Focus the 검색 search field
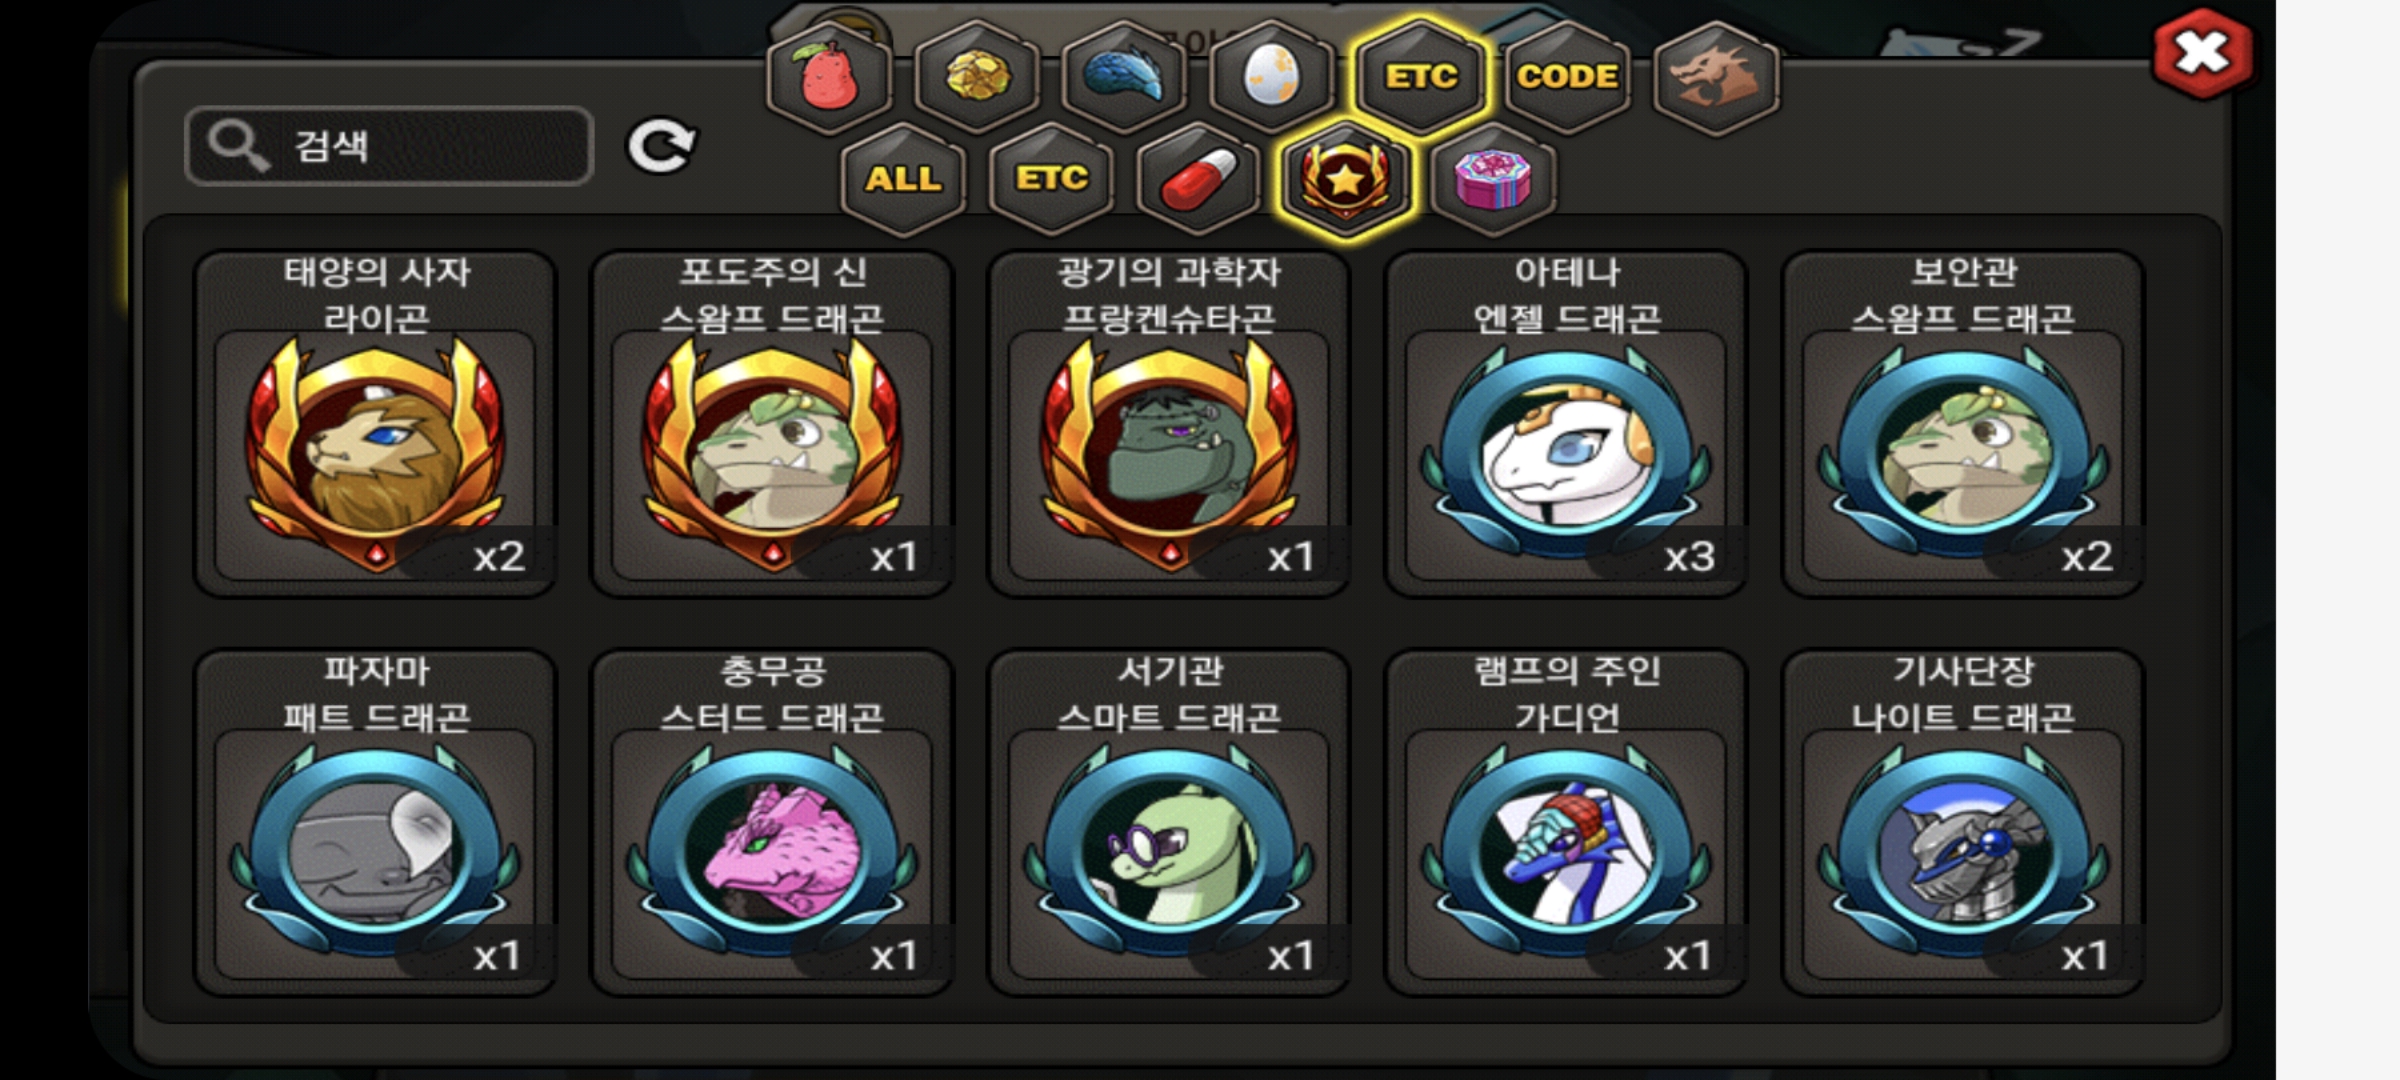This screenshot has height=1080, width=2400. [x=390, y=146]
